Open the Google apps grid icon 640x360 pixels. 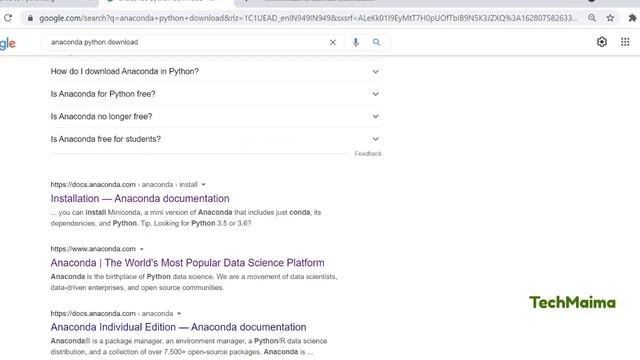tap(625, 42)
